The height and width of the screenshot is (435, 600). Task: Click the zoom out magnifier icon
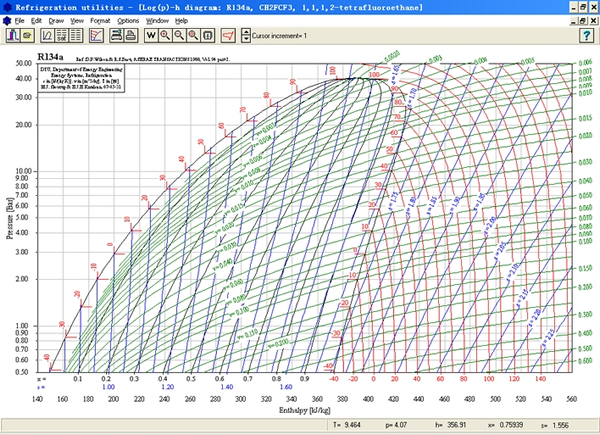coord(179,36)
